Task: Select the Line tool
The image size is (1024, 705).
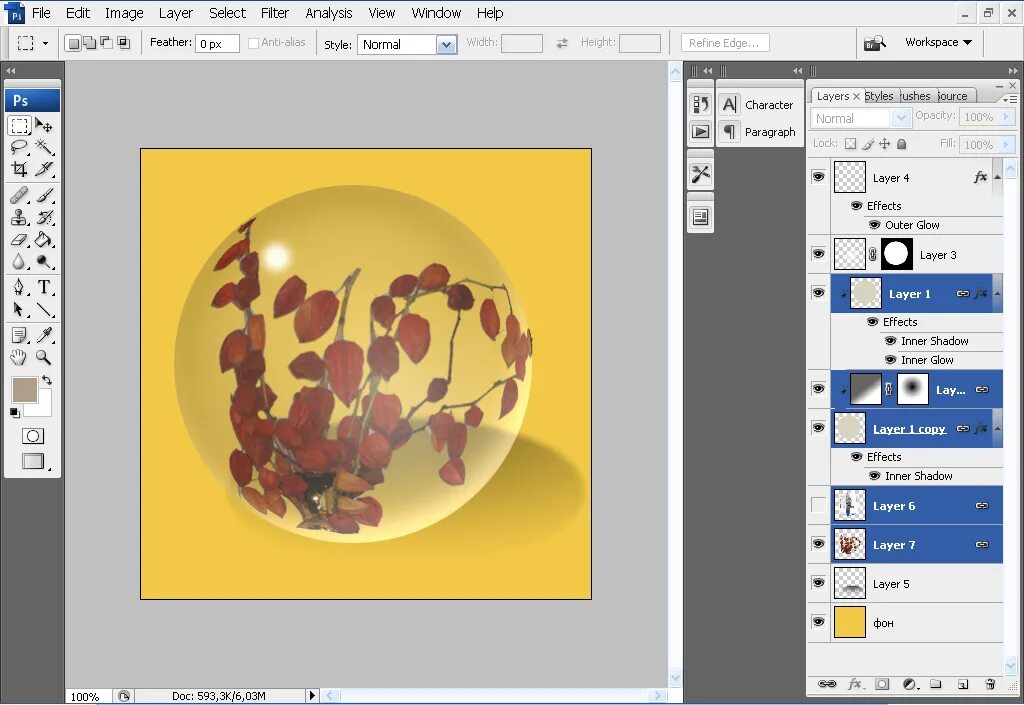Action: click(x=44, y=309)
